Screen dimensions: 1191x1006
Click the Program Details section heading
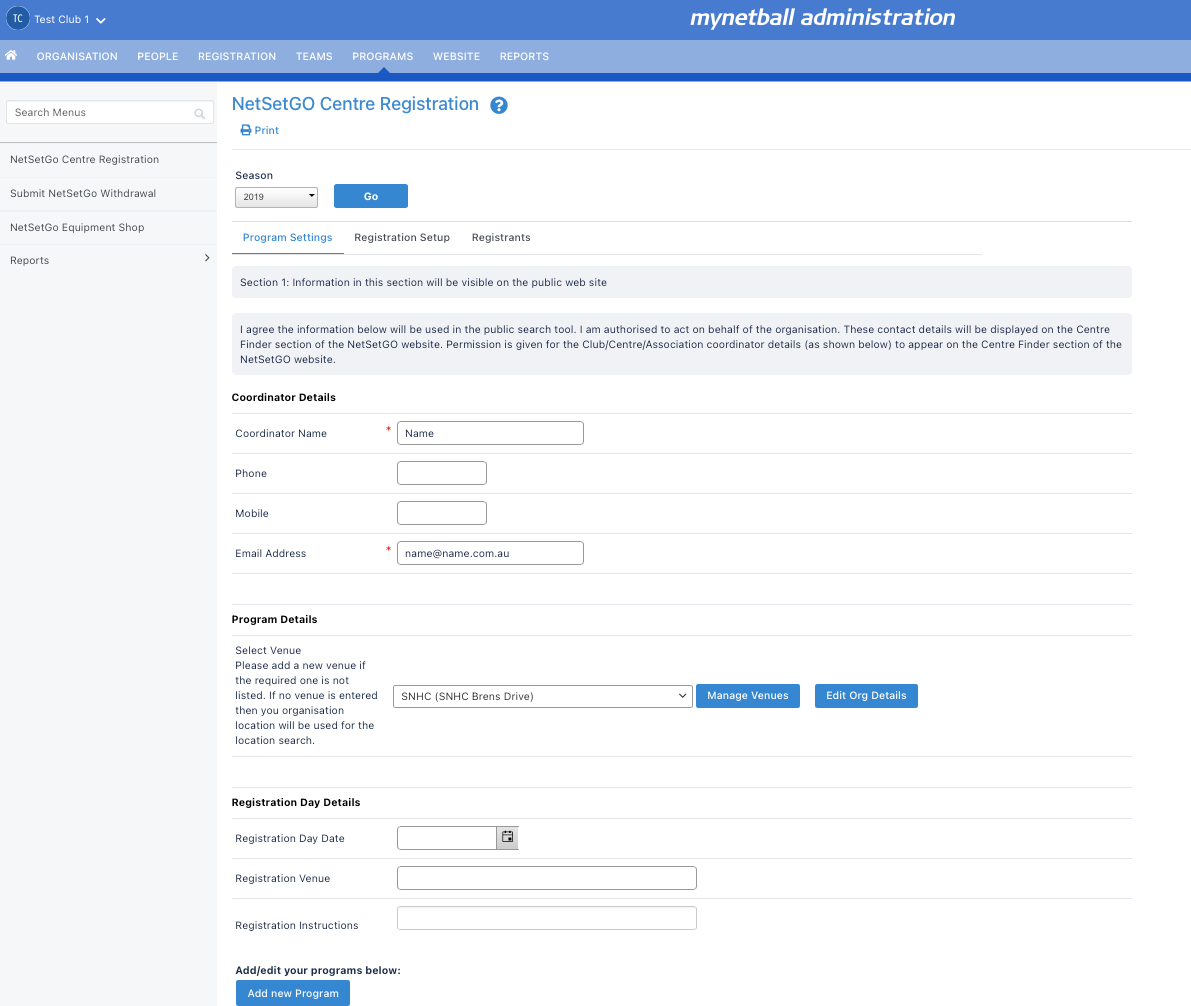click(x=274, y=619)
